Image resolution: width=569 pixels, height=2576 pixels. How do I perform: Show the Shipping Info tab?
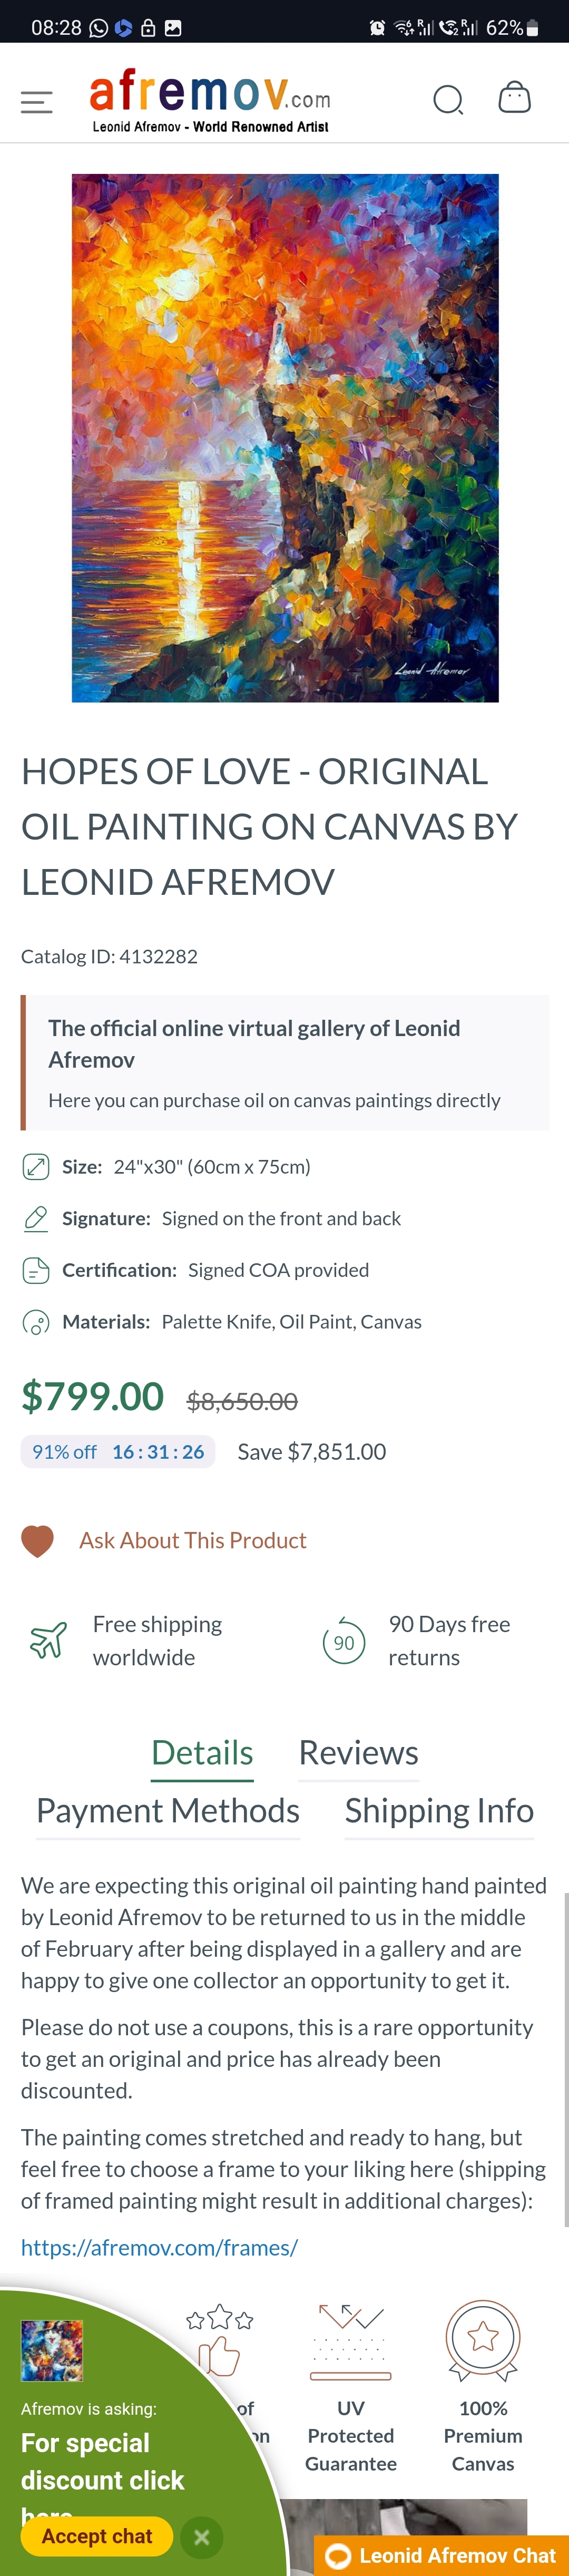pos(439,1811)
